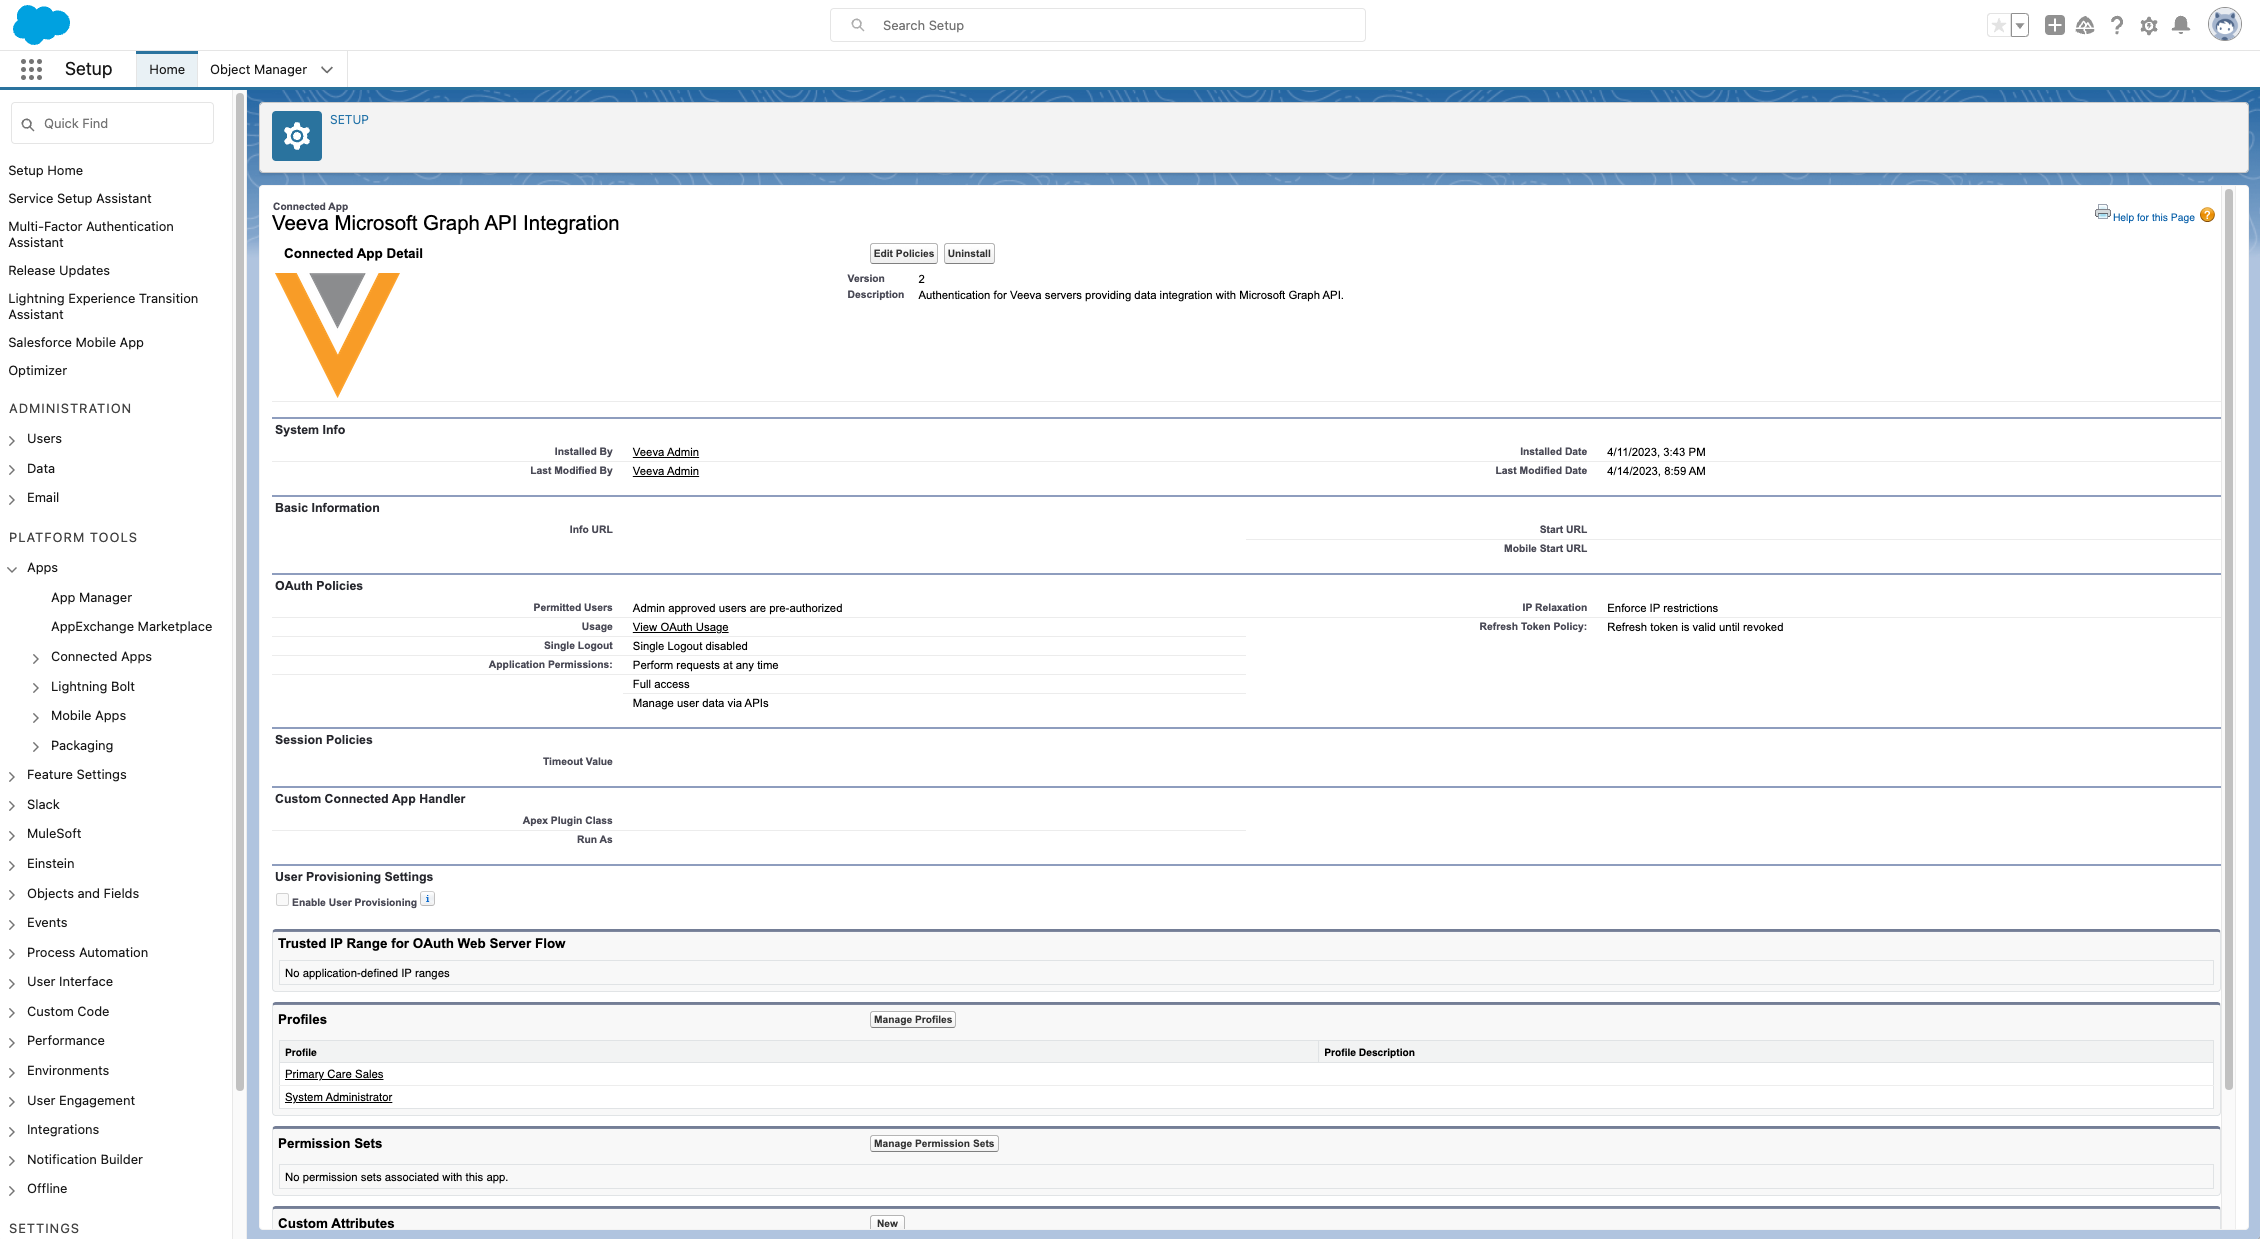Click the Global Actions plus icon
Screen dimensions: 2260x1239
(2054, 26)
